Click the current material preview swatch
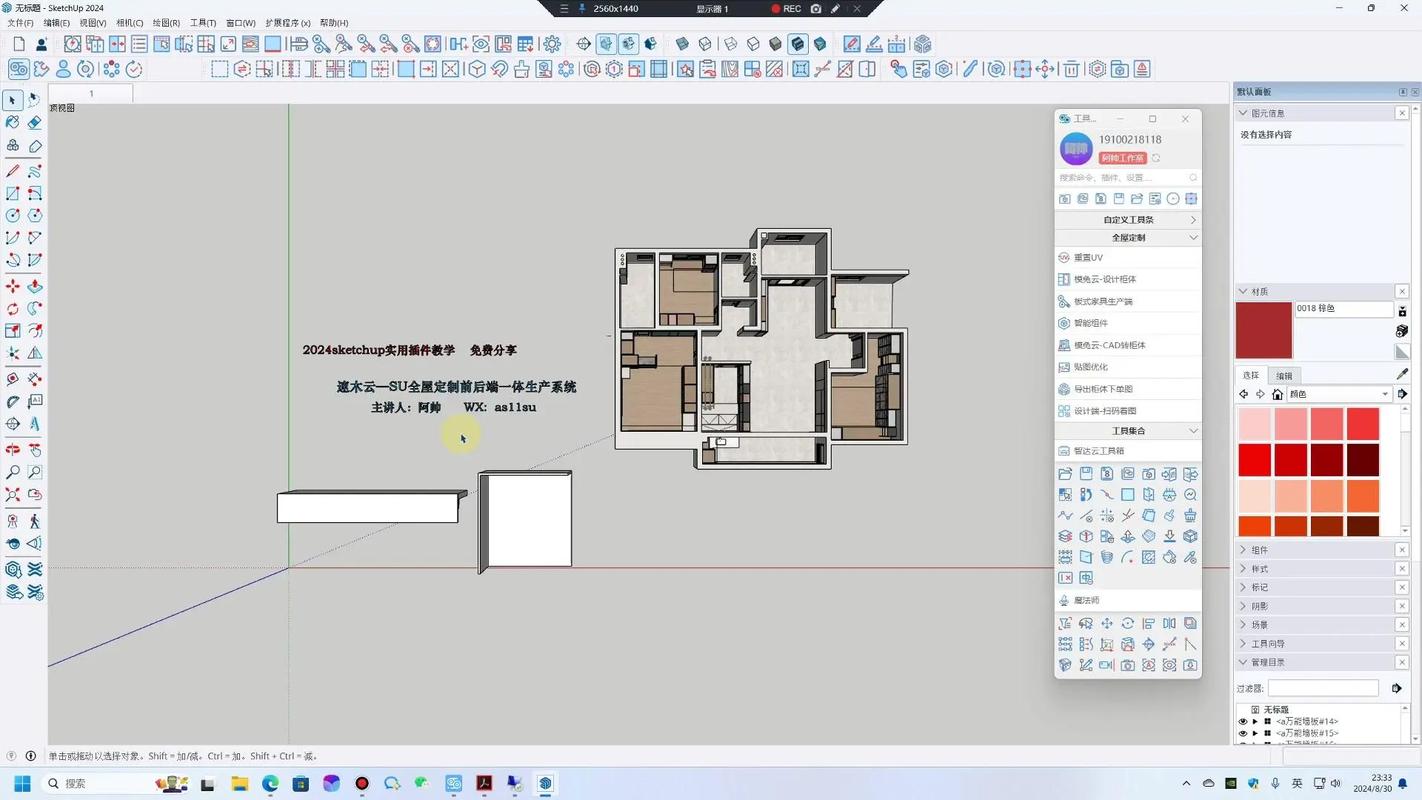This screenshot has height=800, width=1422. pos(1264,330)
